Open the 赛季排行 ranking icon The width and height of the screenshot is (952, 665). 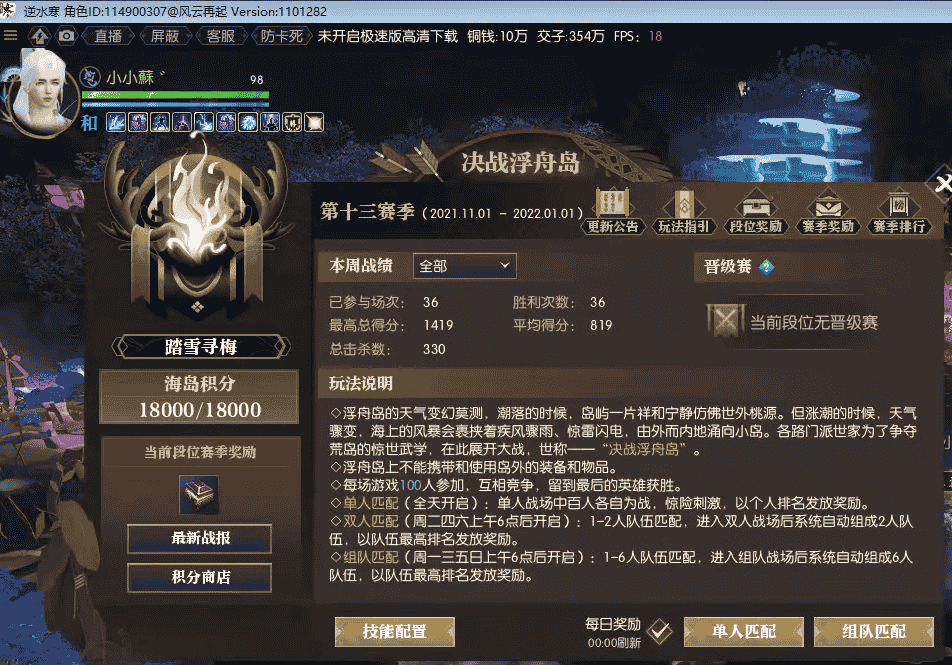click(x=899, y=210)
